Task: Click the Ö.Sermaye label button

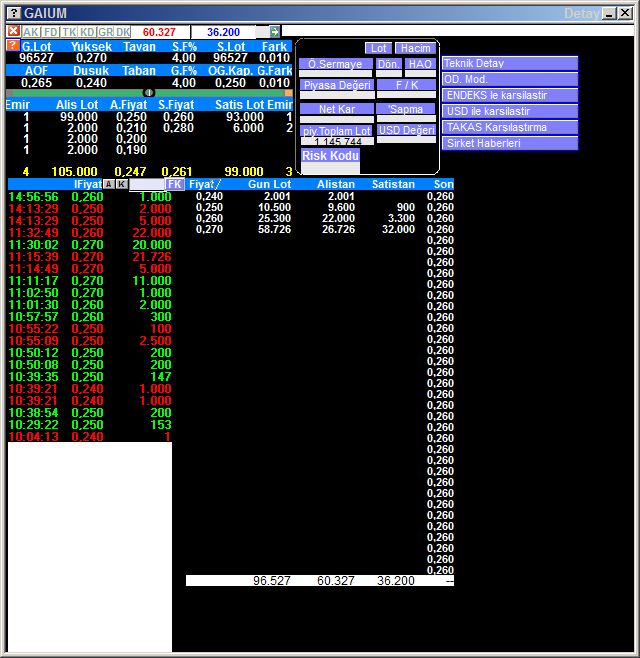Action: 335,64
